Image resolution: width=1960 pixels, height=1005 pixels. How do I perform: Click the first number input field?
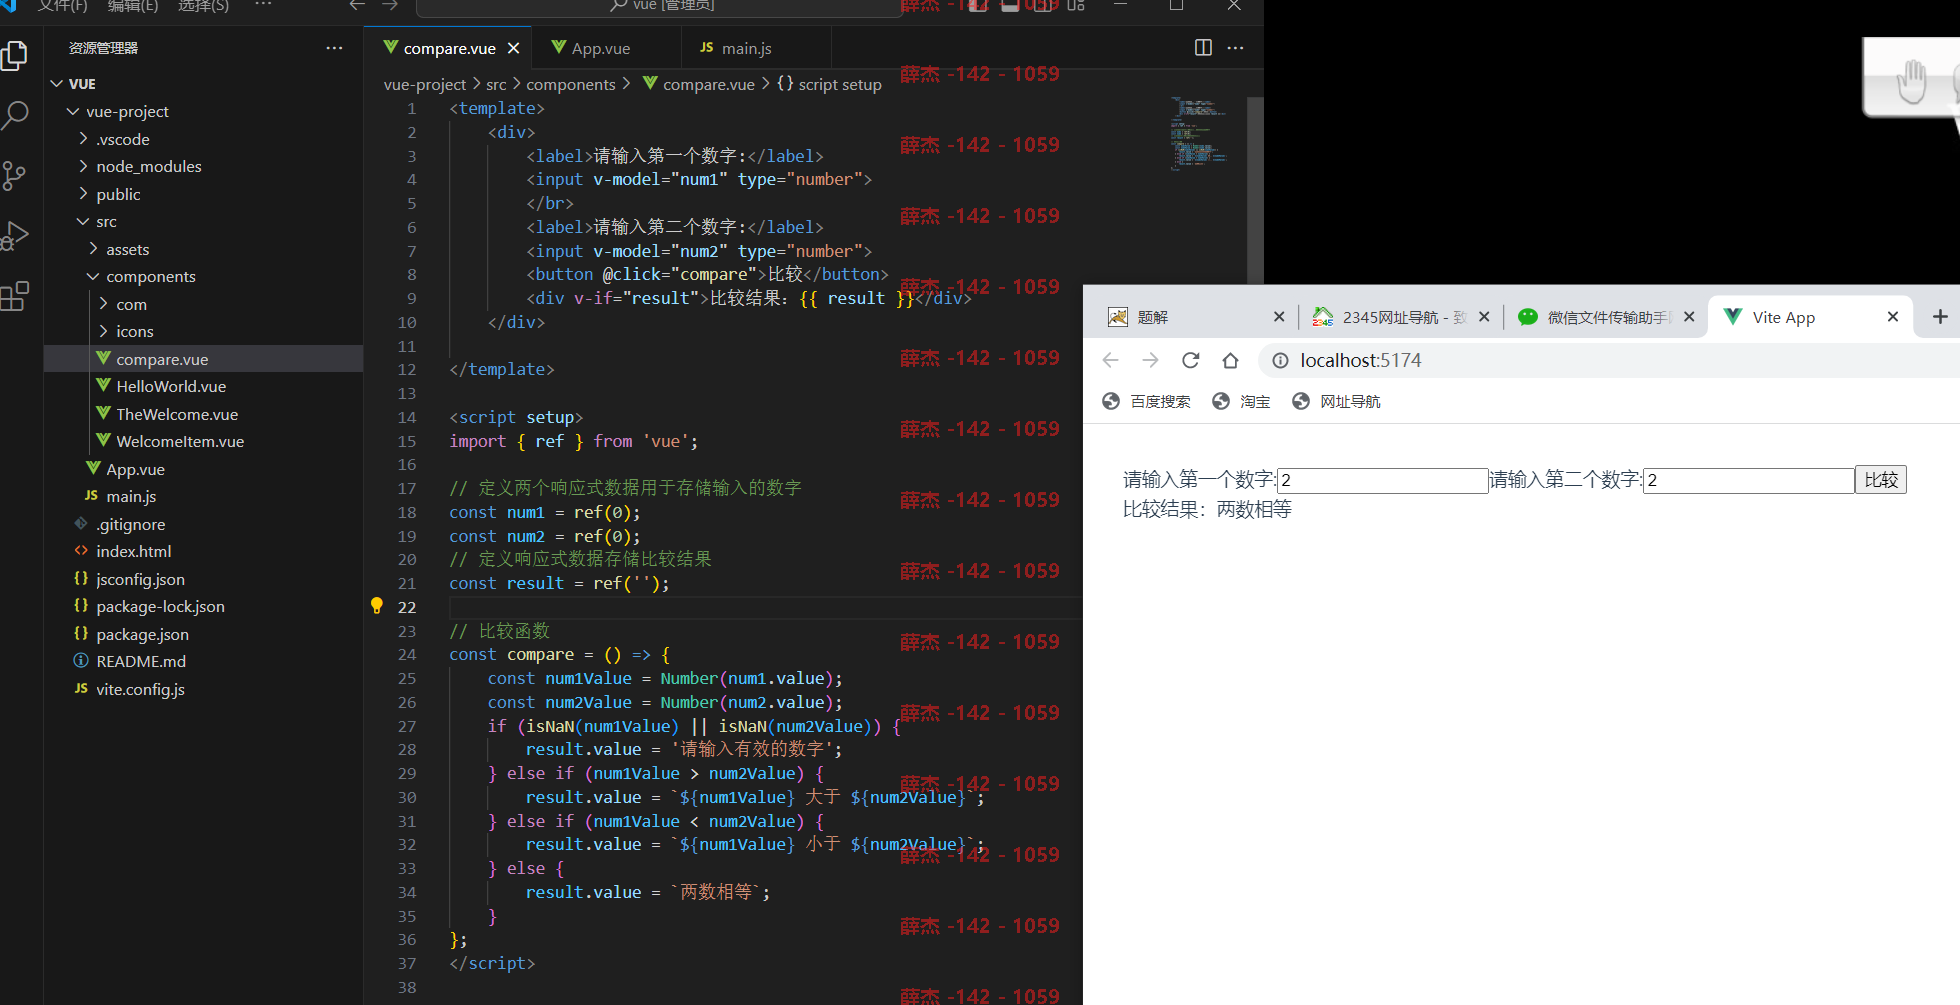click(1383, 481)
